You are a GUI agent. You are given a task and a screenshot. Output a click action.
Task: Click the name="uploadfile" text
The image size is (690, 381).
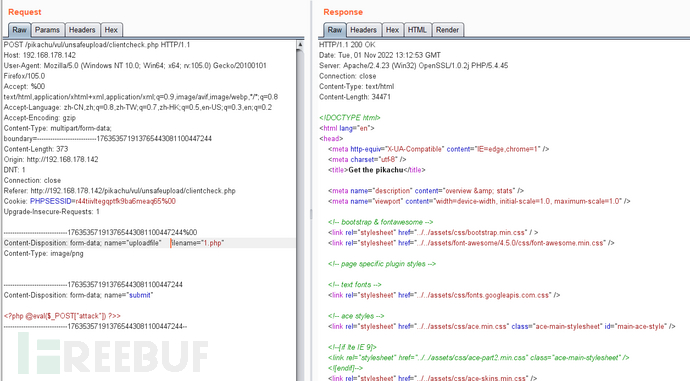click(133, 243)
